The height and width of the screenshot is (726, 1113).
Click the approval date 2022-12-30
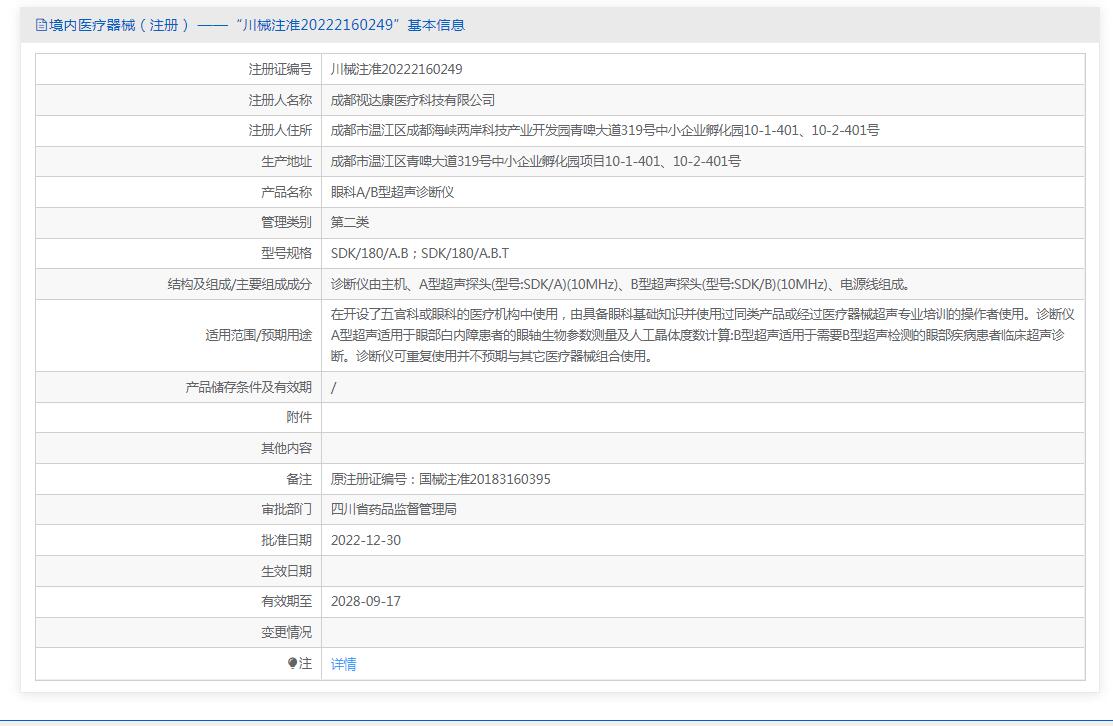366,540
